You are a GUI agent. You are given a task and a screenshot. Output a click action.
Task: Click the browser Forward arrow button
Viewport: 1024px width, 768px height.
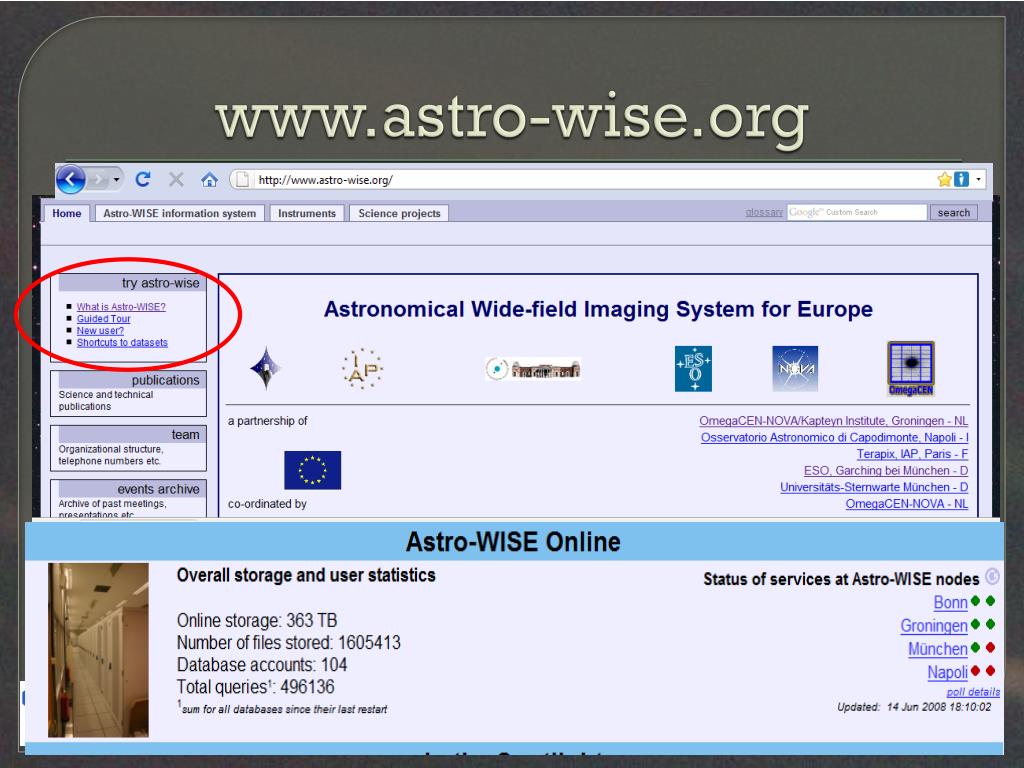pyautogui.click(x=98, y=179)
